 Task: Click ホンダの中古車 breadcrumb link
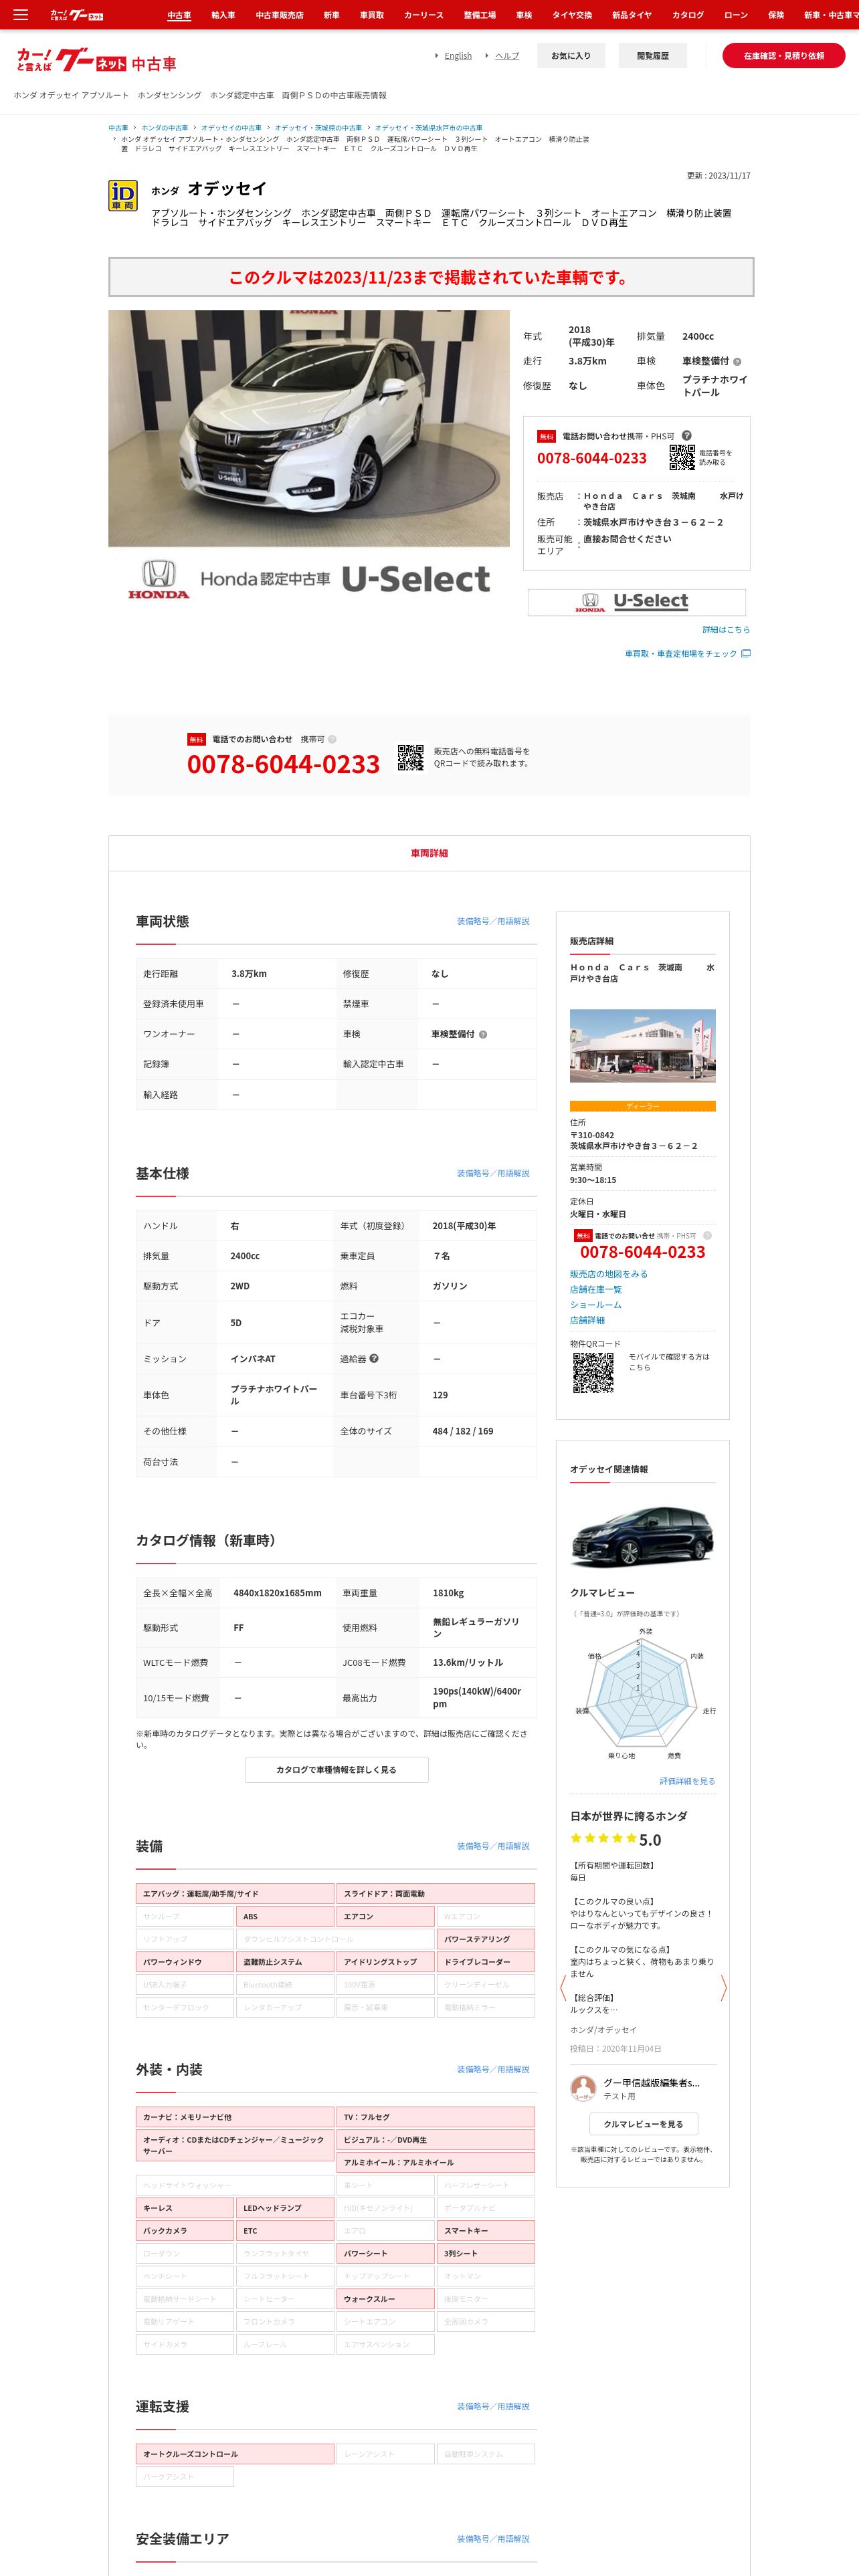164,128
